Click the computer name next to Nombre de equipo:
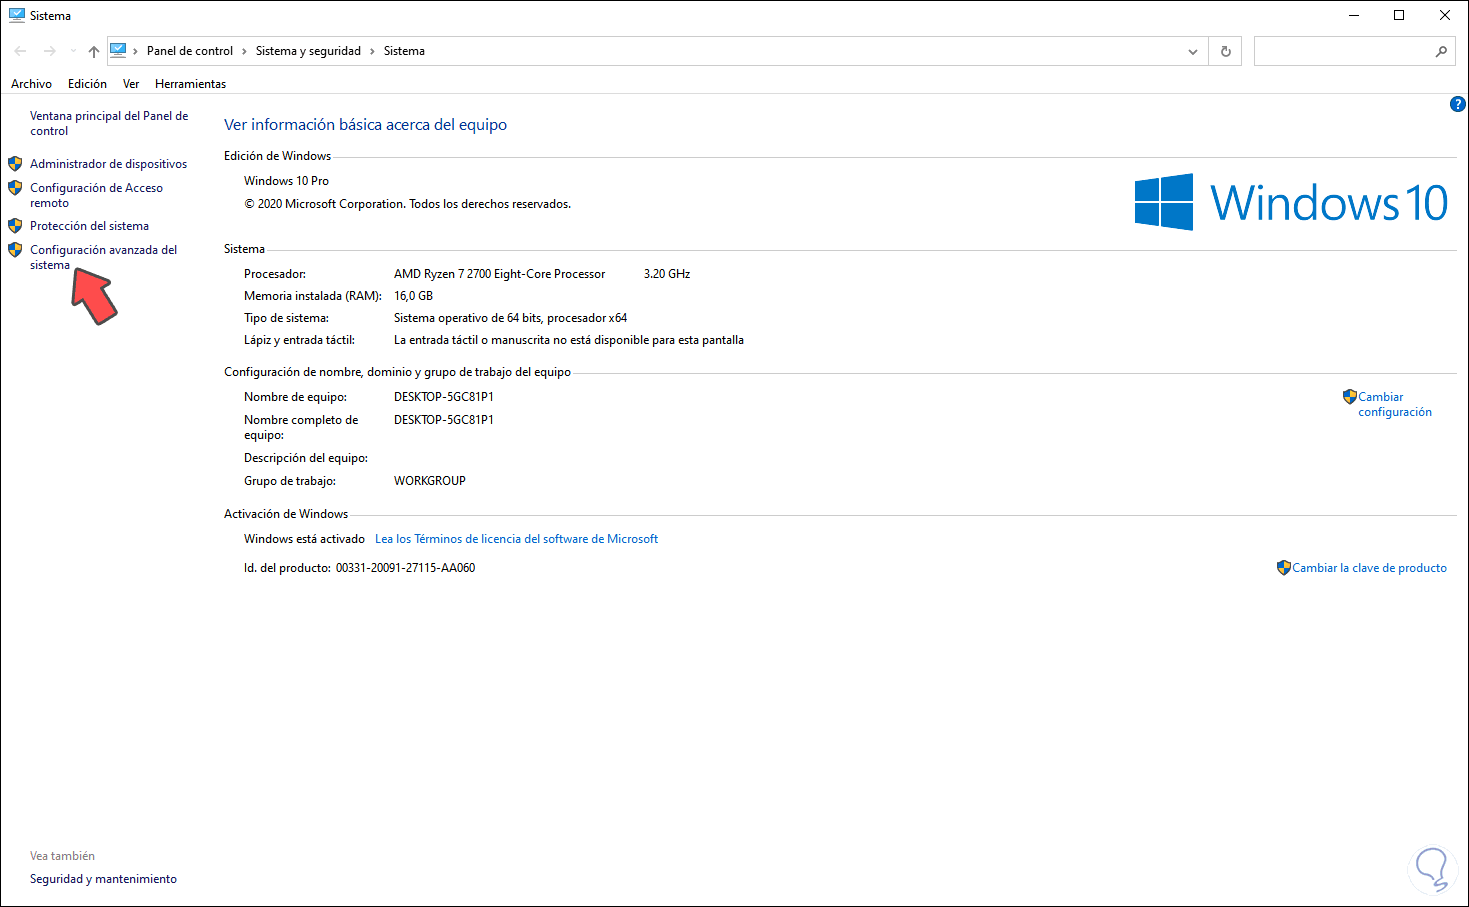Image resolution: width=1469 pixels, height=907 pixels. click(x=444, y=397)
